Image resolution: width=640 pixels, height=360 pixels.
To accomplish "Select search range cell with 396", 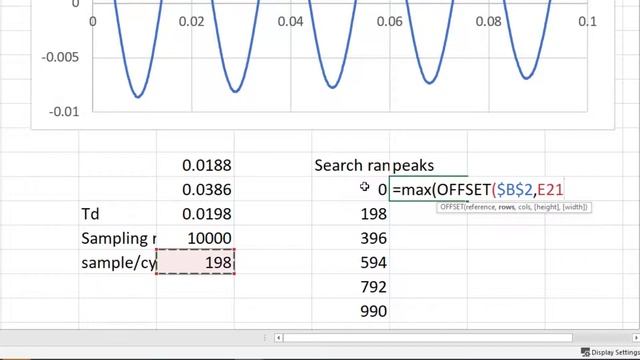I will point(351,238).
